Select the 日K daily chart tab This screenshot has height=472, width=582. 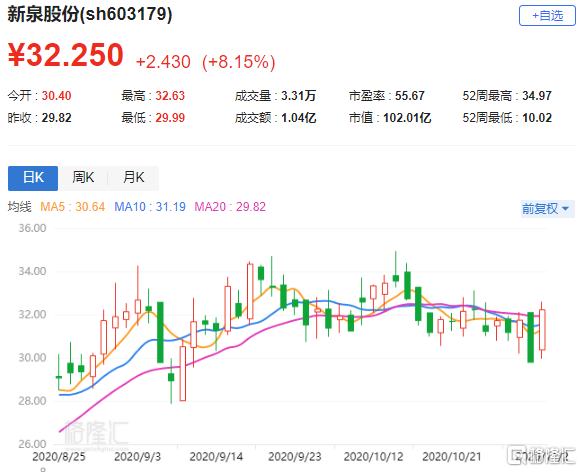click(33, 178)
